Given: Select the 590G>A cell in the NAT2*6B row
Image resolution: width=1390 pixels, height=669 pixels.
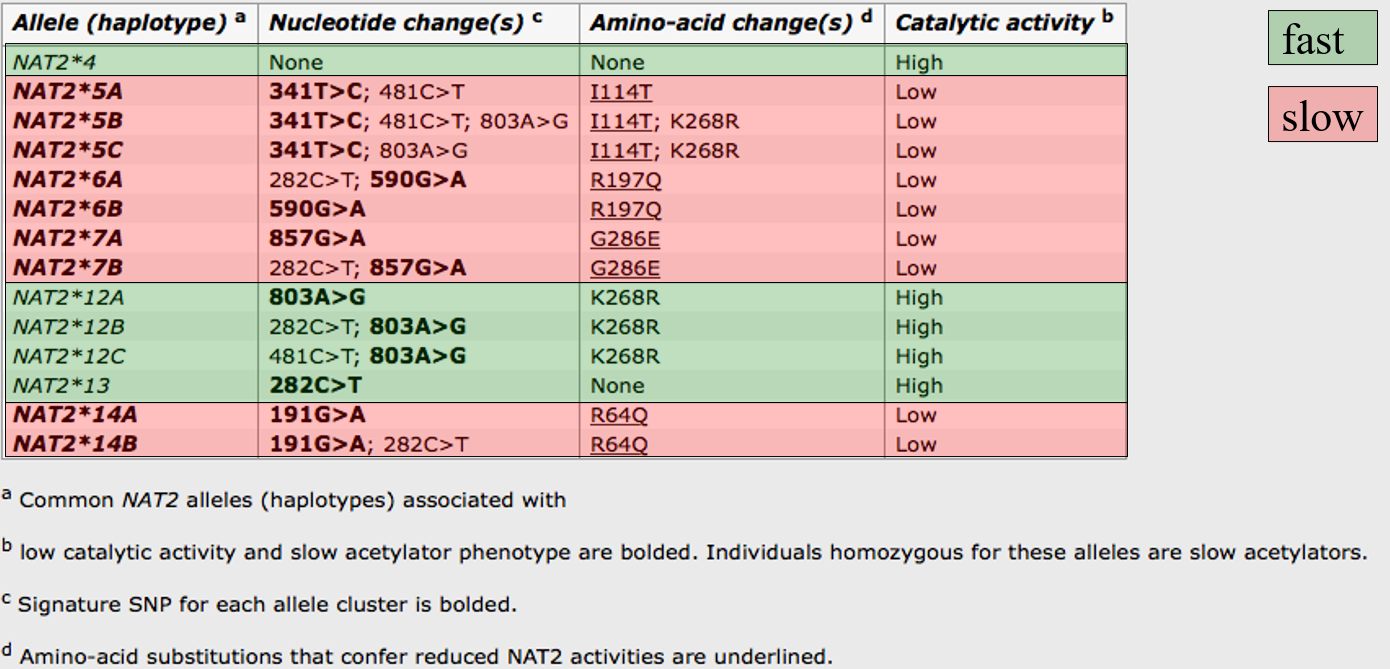Looking at the screenshot, I should (x=317, y=210).
